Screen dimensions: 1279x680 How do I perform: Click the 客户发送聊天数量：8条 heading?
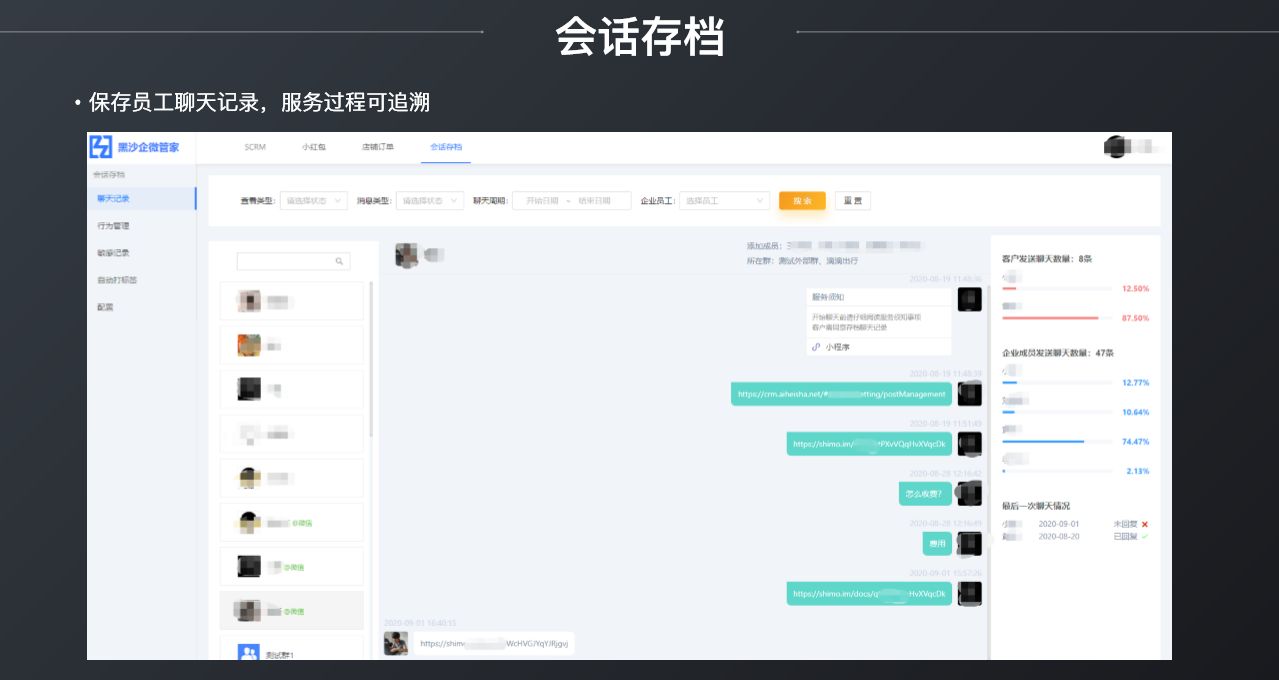click(1047, 259)
